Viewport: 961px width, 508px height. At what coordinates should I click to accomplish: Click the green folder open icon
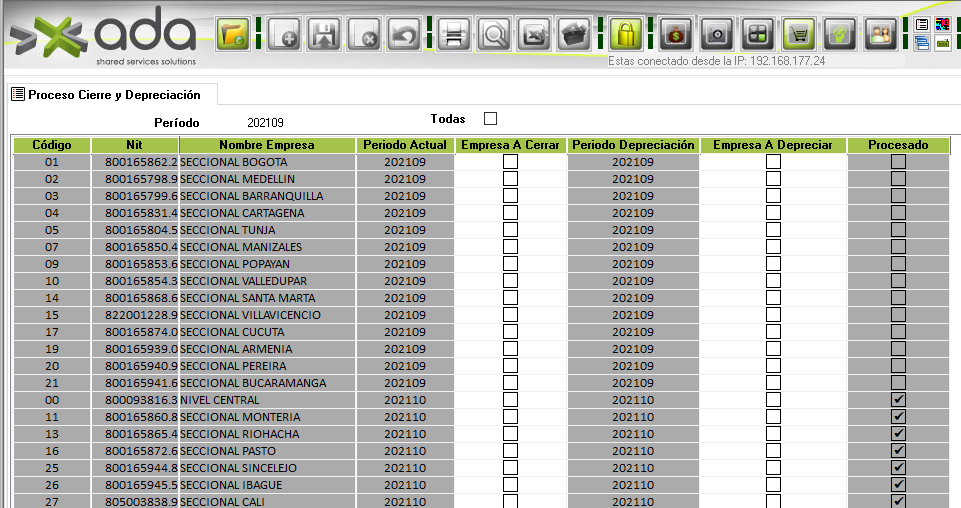click(x=233, y=35)
